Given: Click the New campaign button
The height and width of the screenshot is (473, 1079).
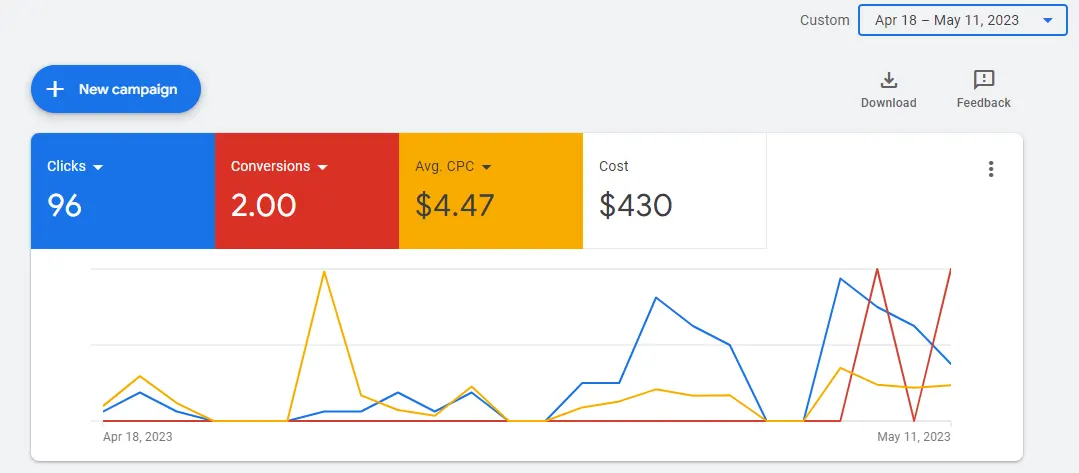Looking at the screenshot, I should [x=116, y=89].
